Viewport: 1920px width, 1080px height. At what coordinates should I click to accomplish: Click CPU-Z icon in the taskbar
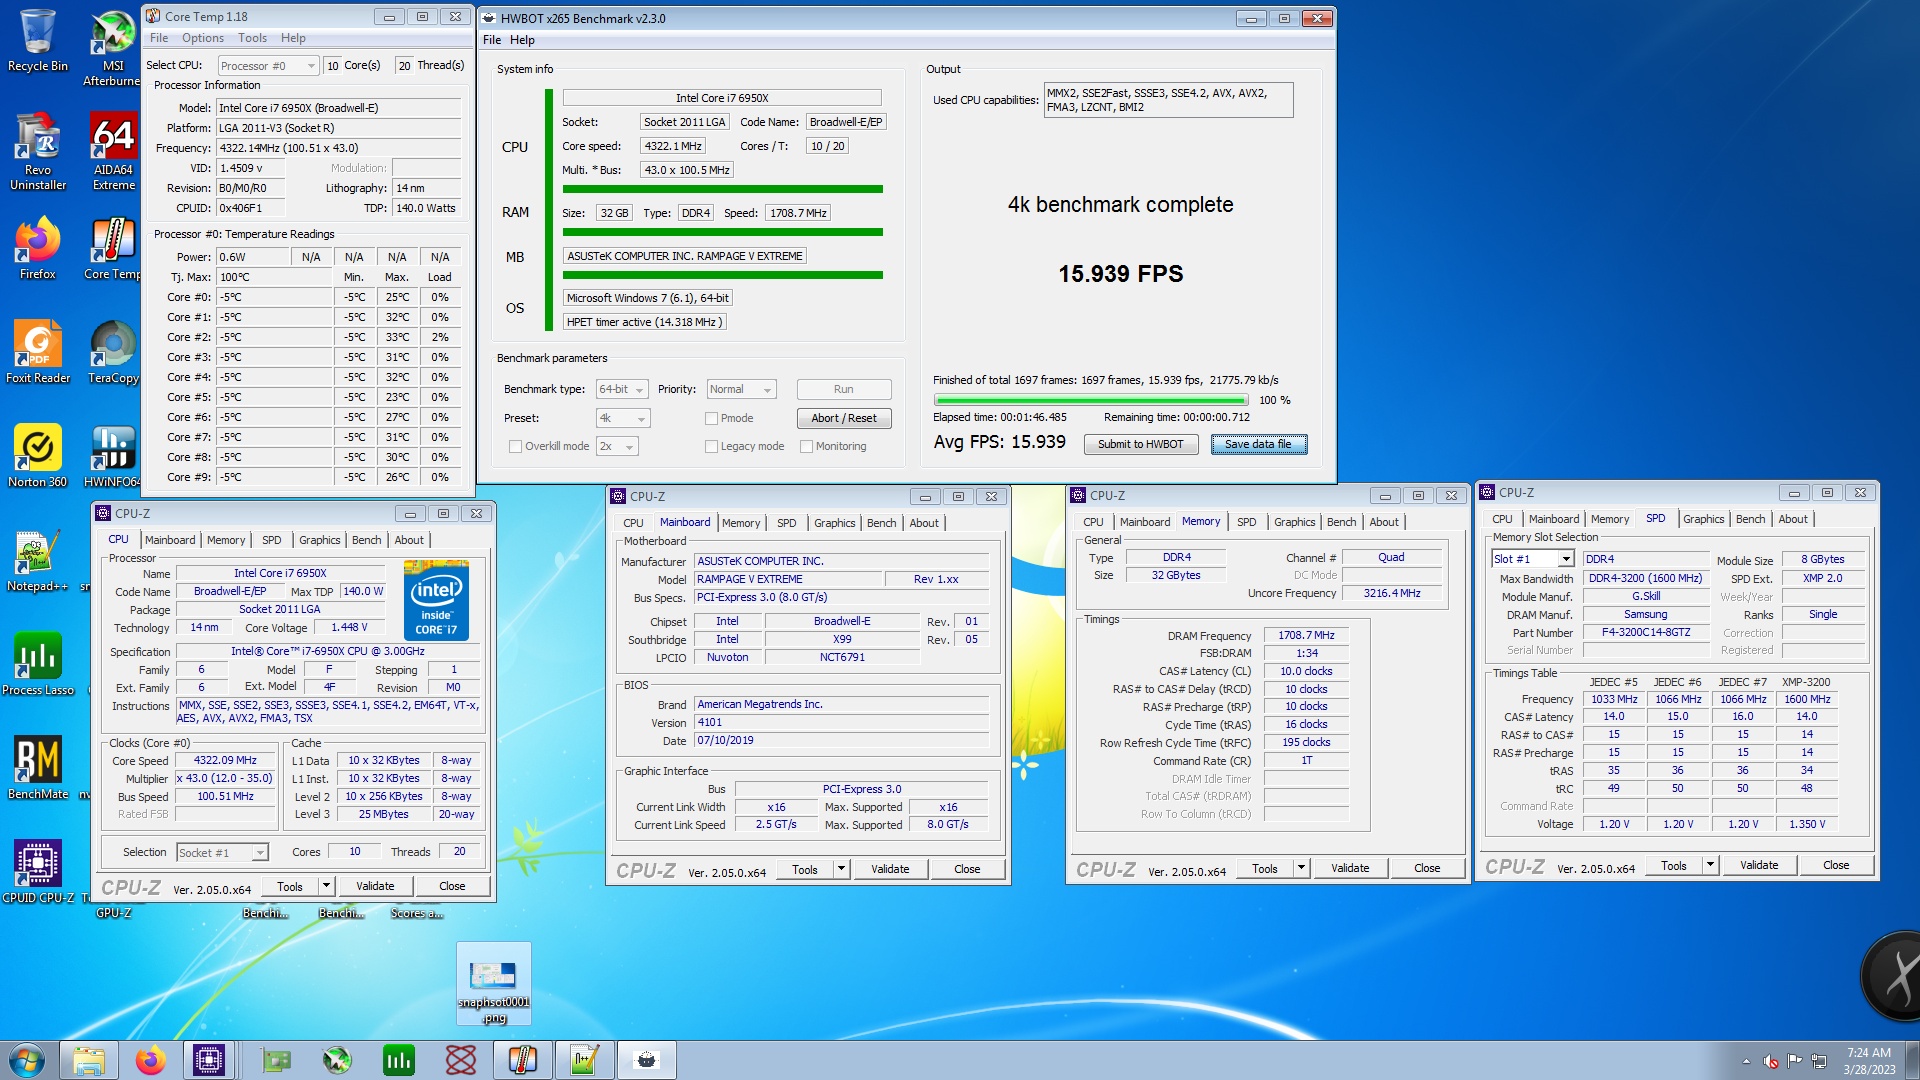[x=209, y=1060]
